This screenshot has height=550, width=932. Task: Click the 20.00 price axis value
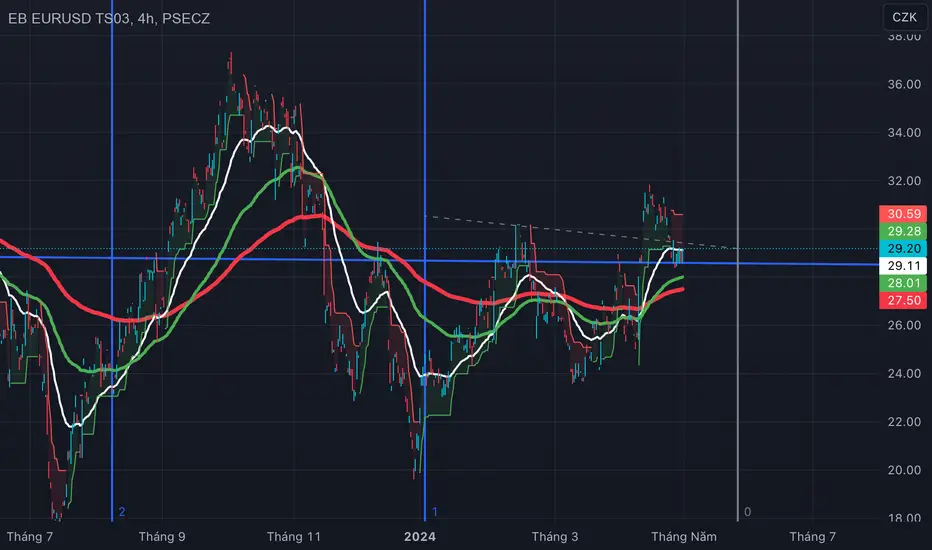[904, 470]
